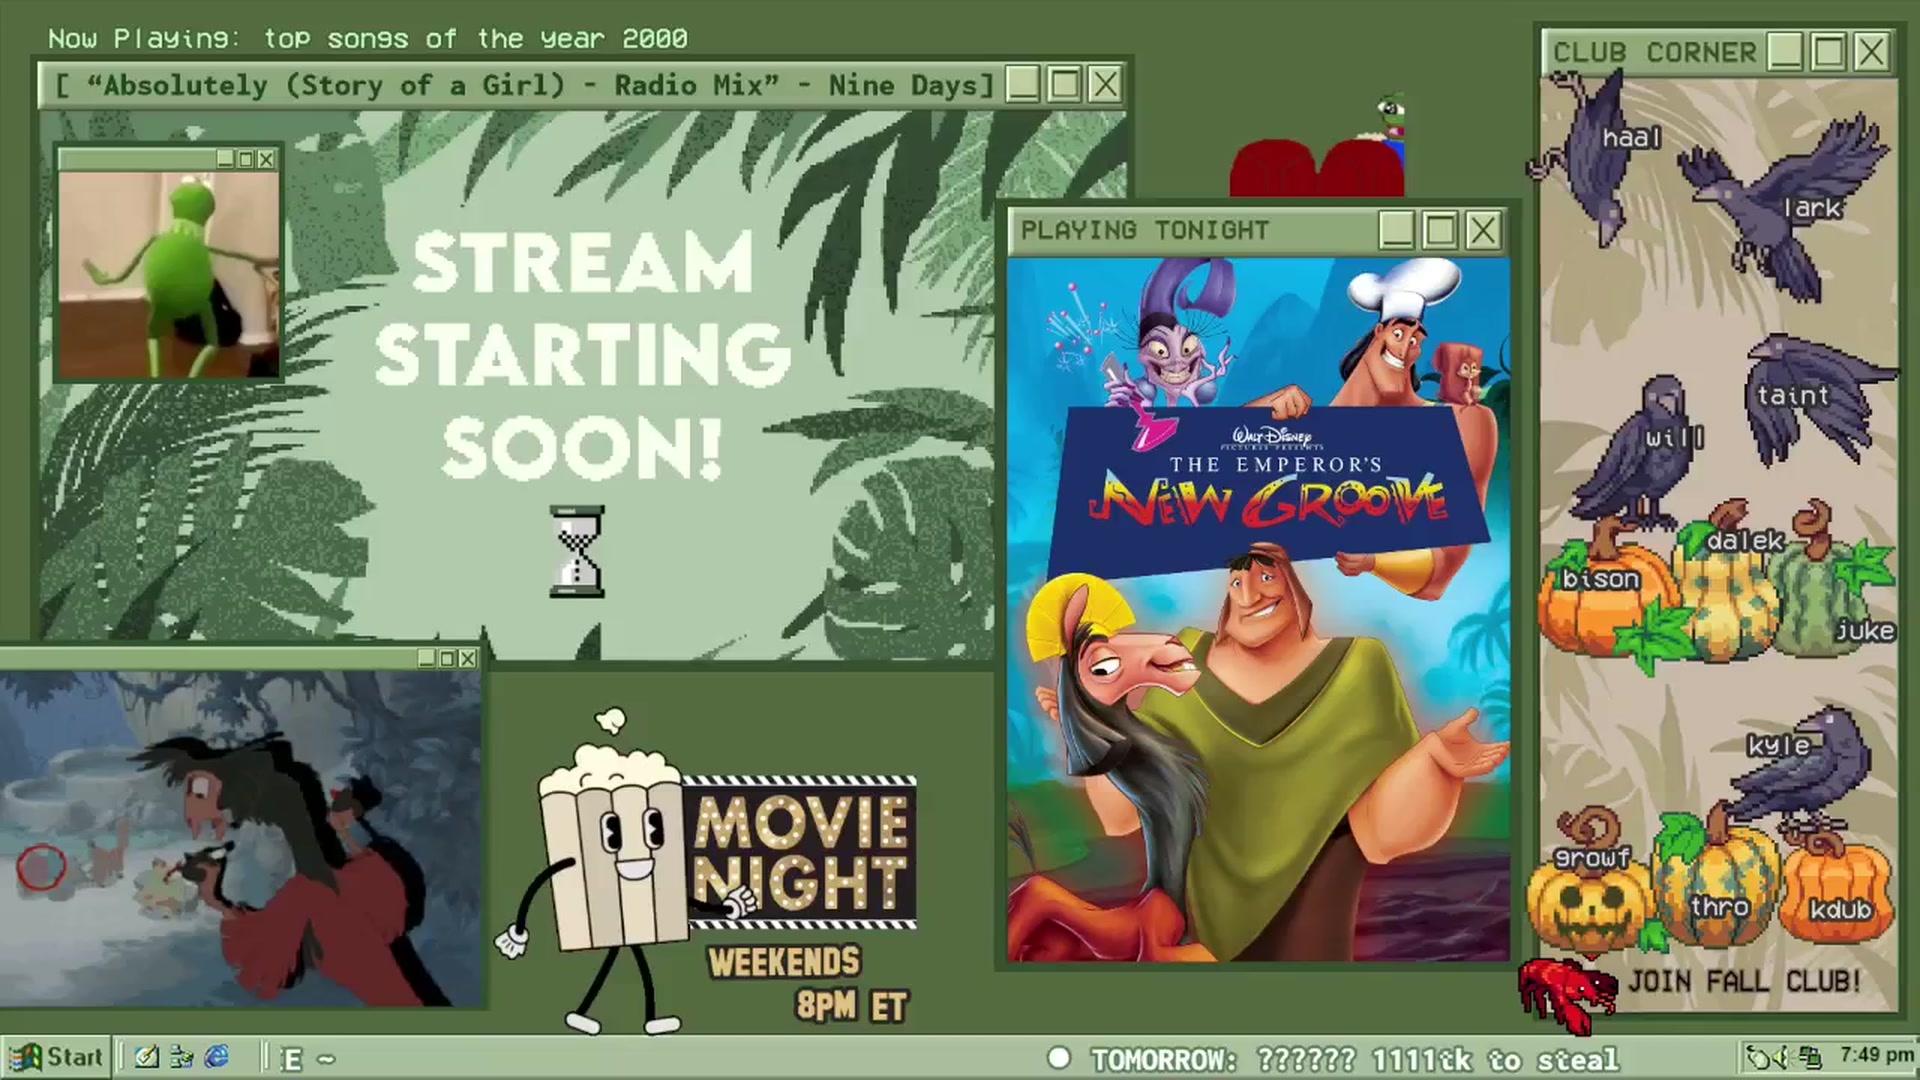The width and height of the screenshot is (1920, 1080).
Task: Close the Playing Tonight window
Action: click(1483, 231)
